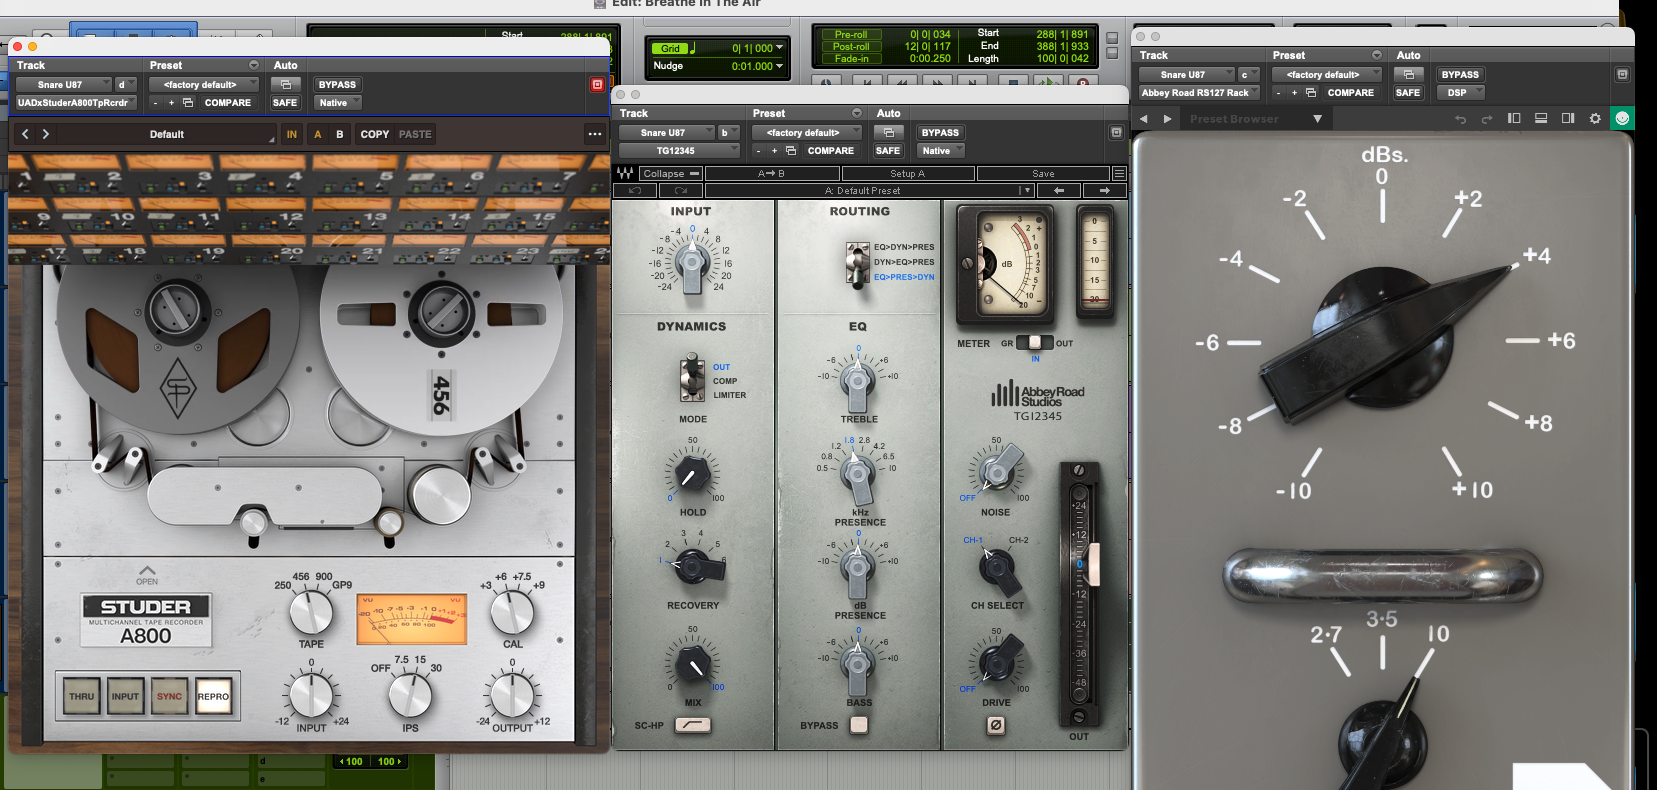Click SAFE in RS127 window
The image size is (1657, 790).
(1408, 93)
